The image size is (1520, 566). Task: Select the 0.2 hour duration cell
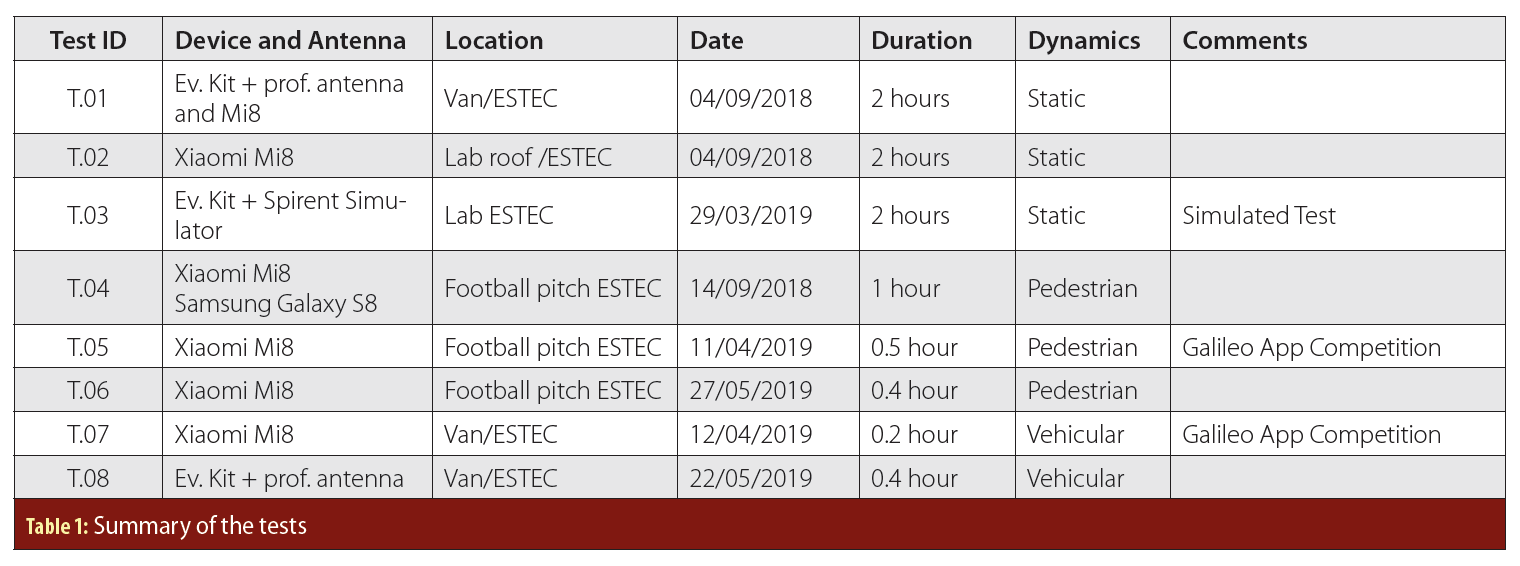[914, 434]
